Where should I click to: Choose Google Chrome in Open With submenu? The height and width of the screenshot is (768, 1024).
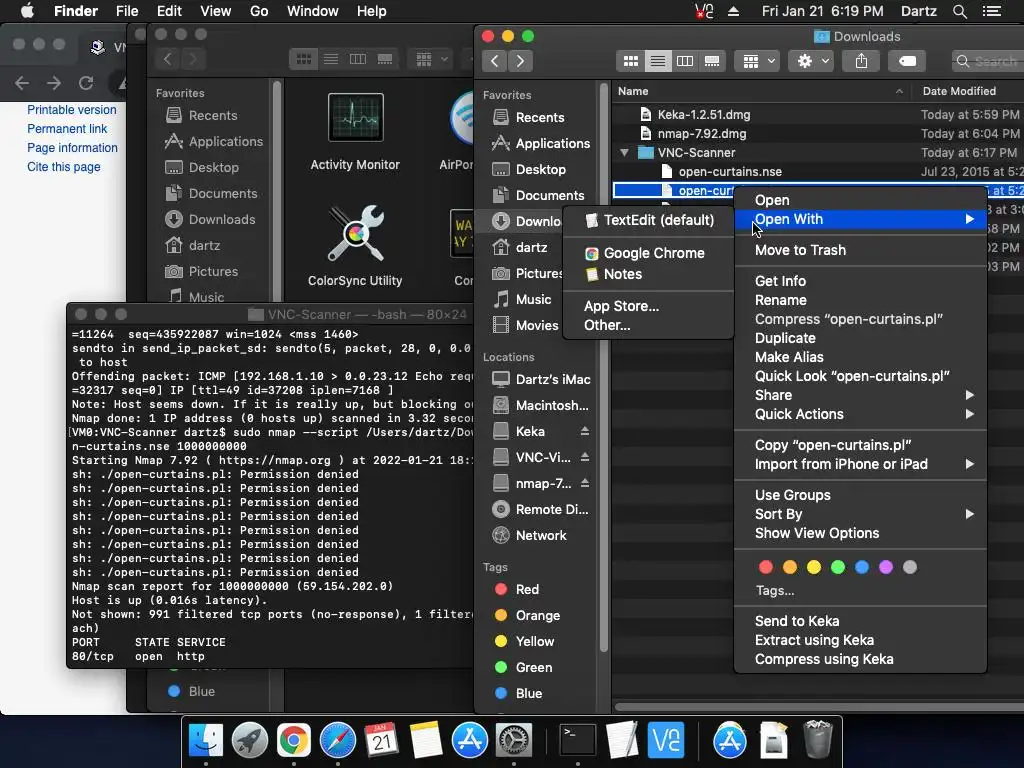tap(648, 253)
